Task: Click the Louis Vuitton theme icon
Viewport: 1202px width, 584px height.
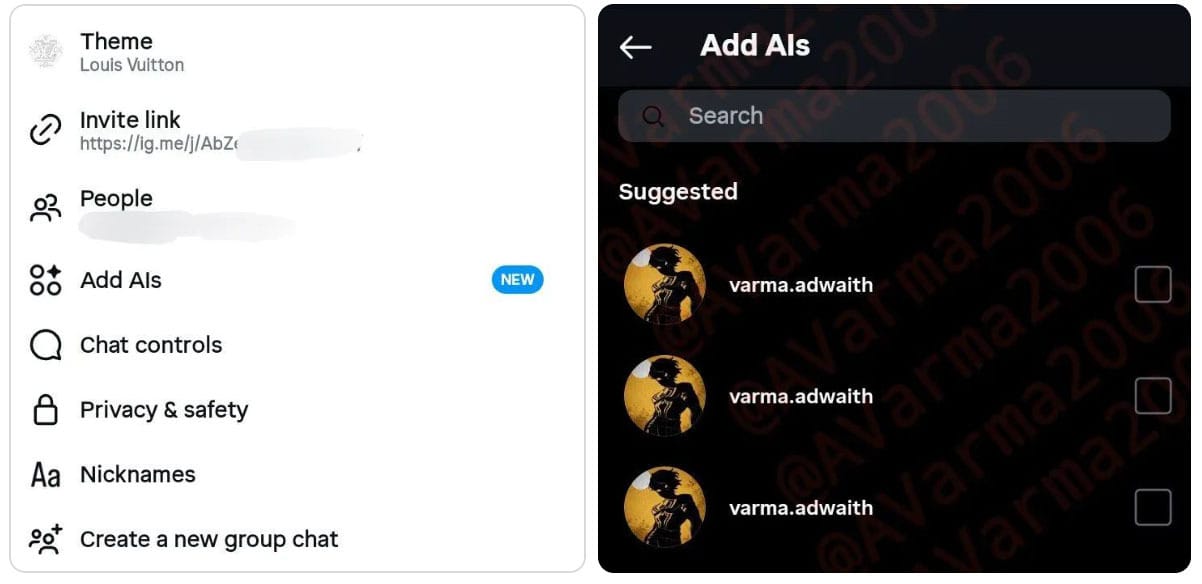Action: coord(46,52)
